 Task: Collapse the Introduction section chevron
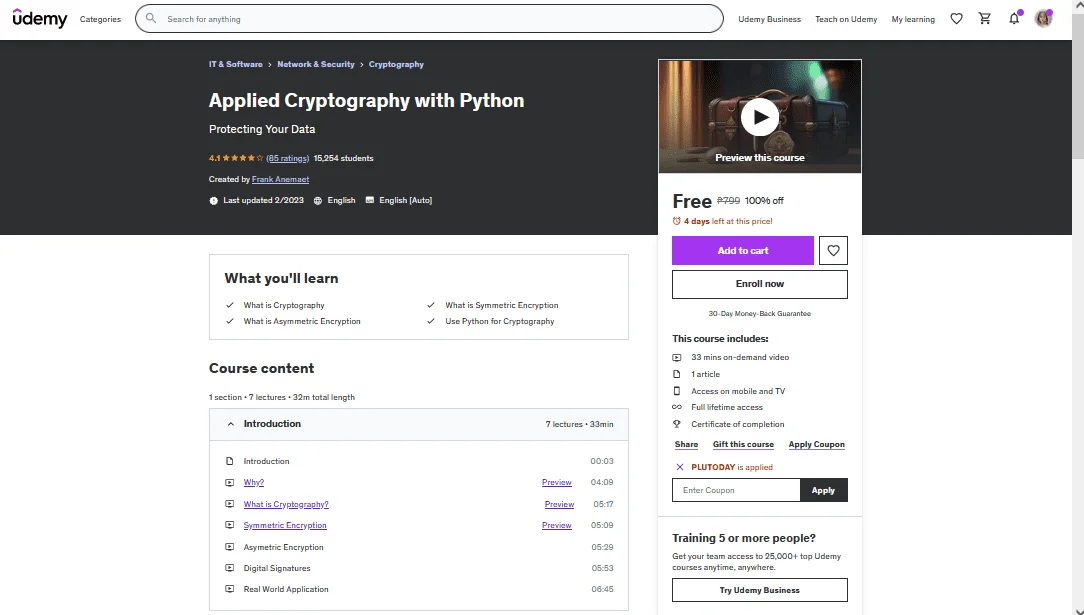point(230,424)
